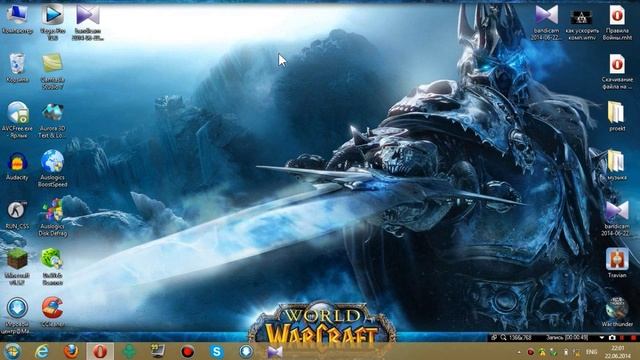Open the Корзина recycle bin
This screenshot has width=640, height=360.
(17, 68)
